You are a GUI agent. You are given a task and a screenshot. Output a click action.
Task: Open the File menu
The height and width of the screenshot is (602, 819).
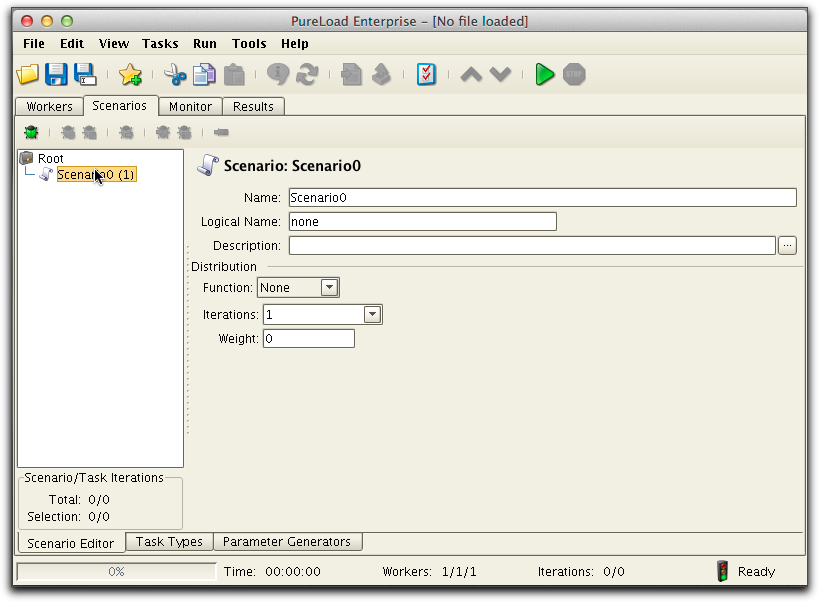point(34,43)
